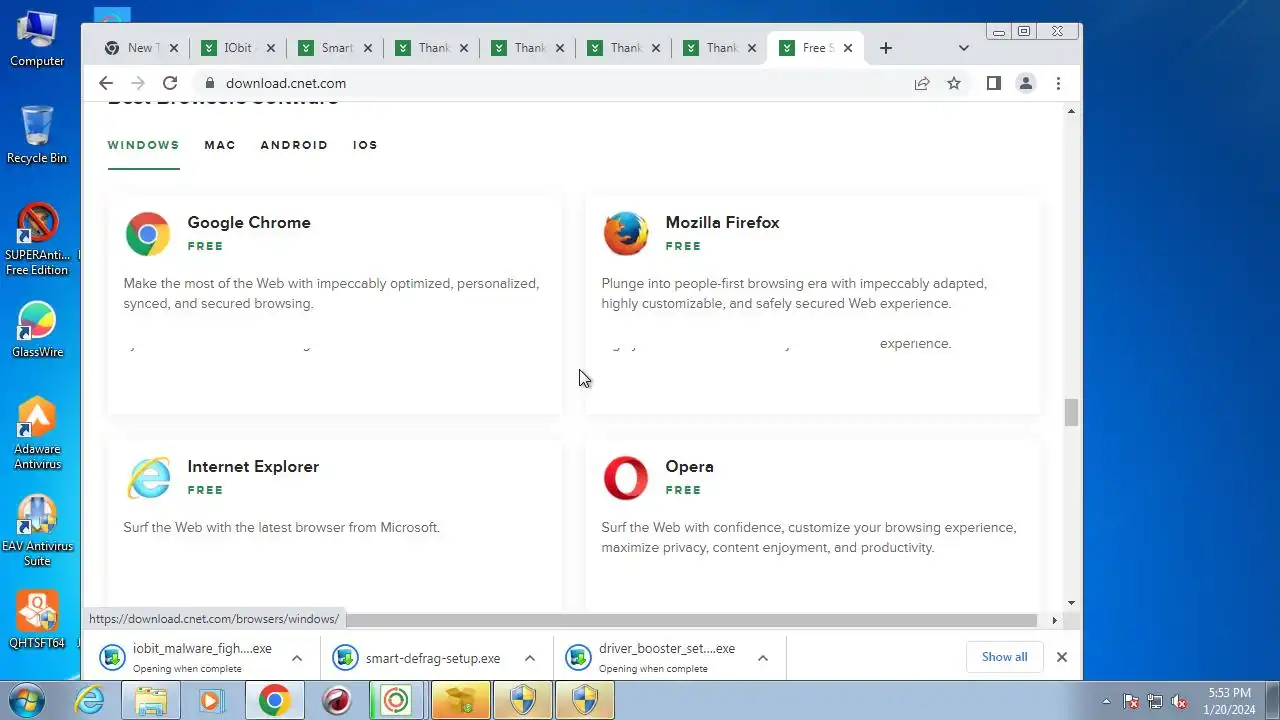Open a new tab with plus button
This screenshot has width=1280, height=720.
[885, 47]
